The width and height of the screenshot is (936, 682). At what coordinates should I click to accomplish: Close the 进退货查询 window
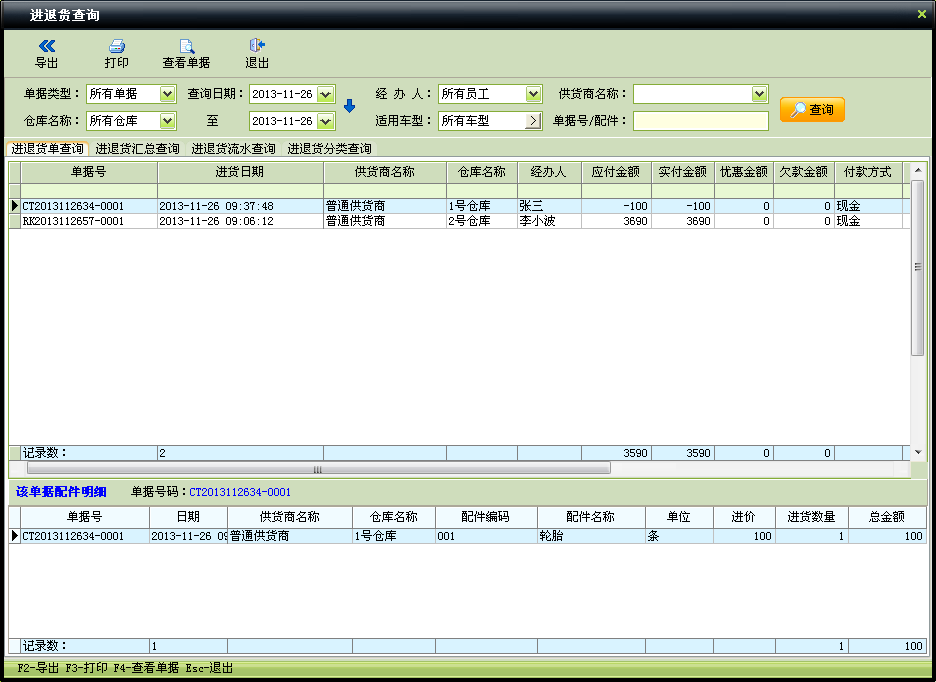922,14
